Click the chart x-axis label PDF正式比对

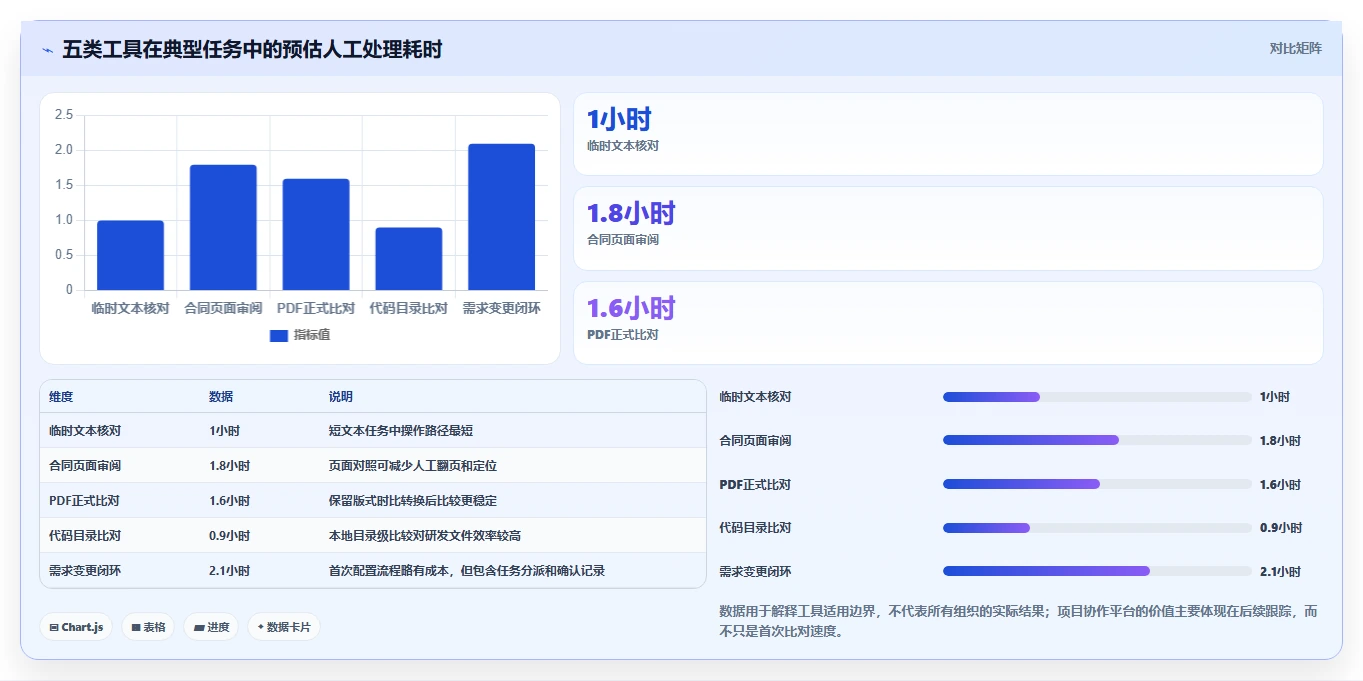316,309
